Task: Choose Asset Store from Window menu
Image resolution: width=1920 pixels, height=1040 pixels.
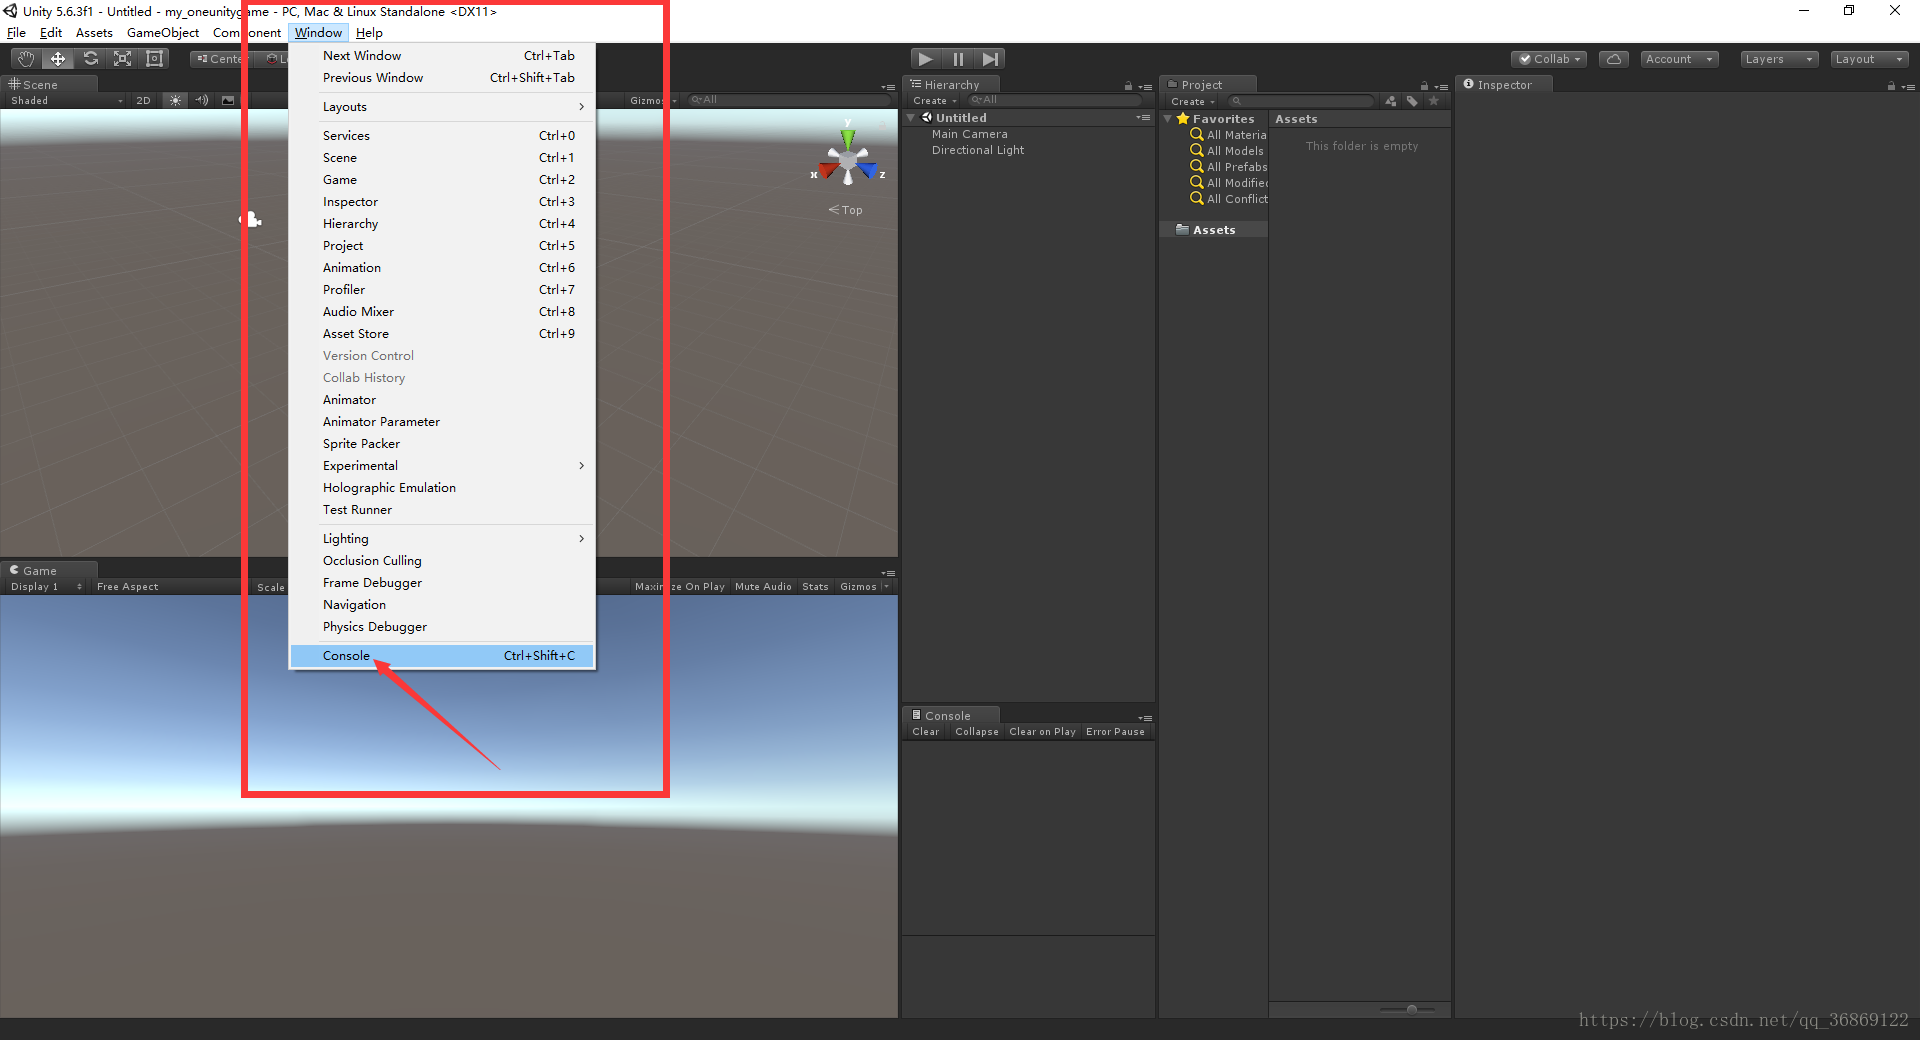Action: pyautogui.click(x=442, y=334)
